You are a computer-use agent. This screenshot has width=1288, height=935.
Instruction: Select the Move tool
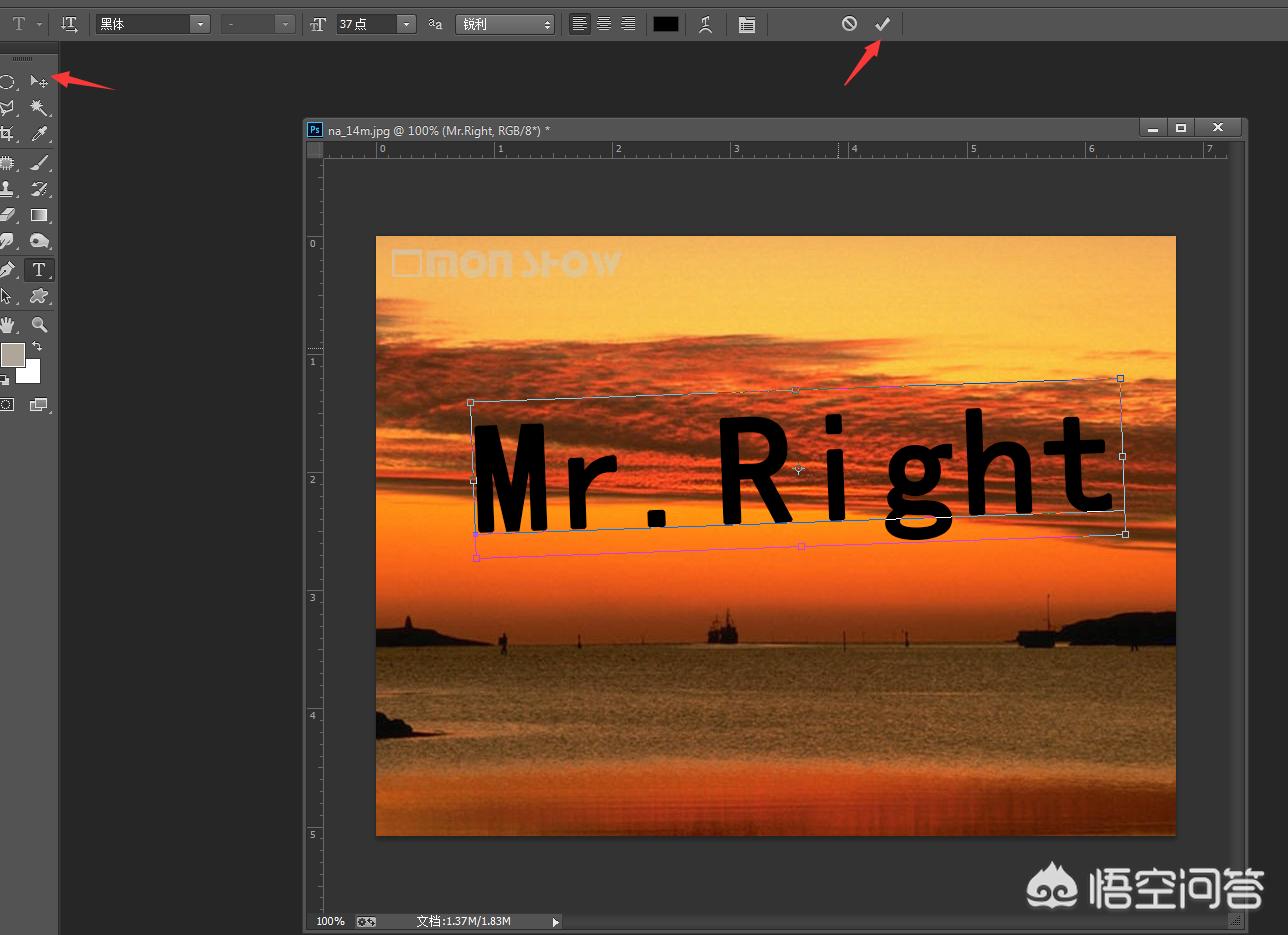tap(39, 81)
